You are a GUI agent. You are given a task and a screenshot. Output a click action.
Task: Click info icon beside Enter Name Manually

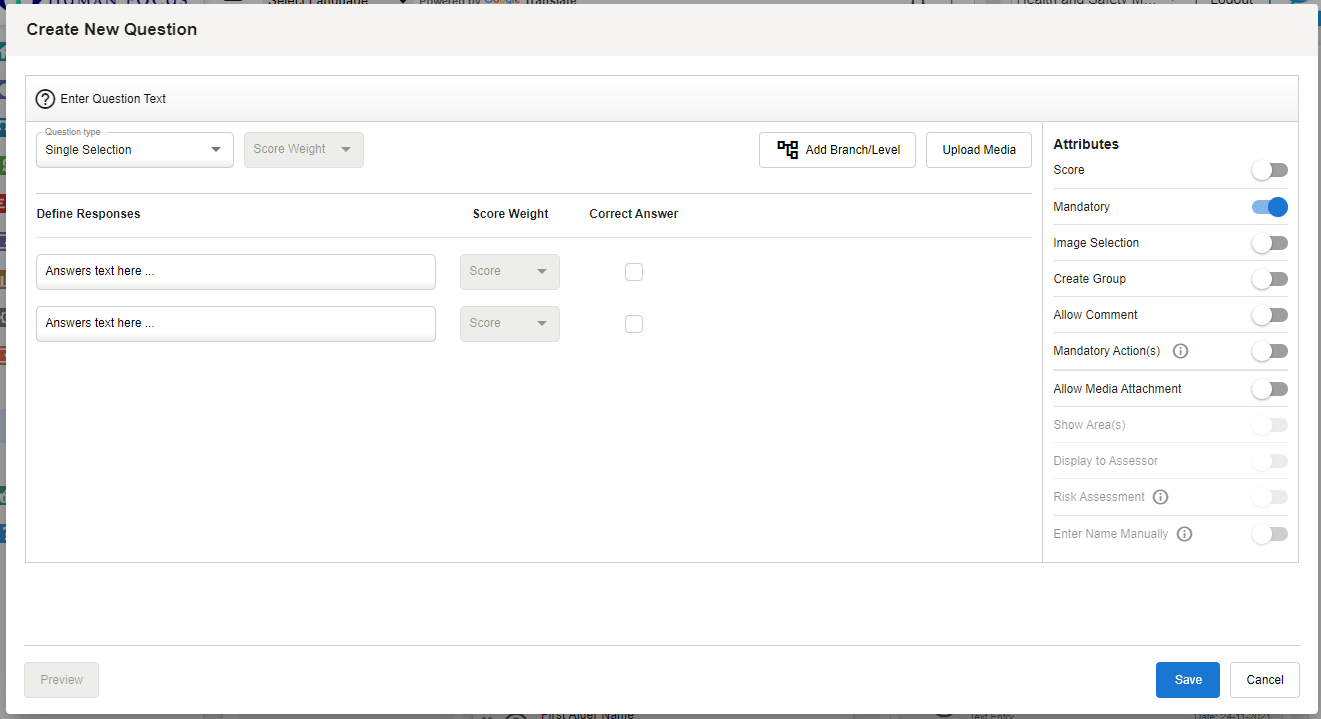pos(1184,534)
